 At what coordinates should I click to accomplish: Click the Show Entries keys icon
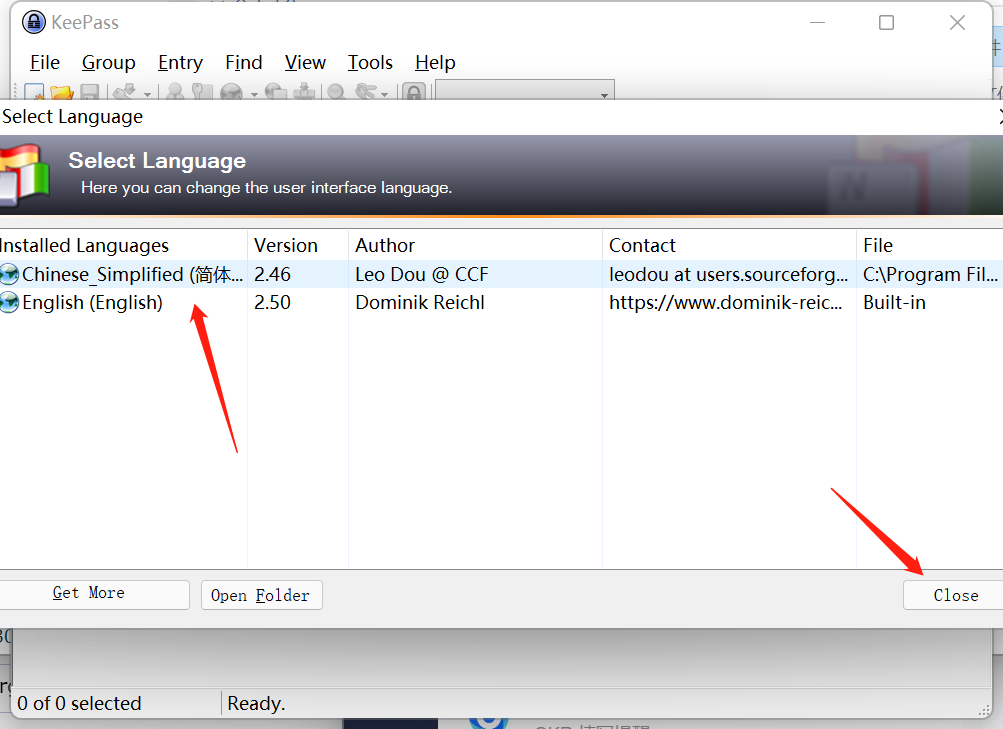367,92
